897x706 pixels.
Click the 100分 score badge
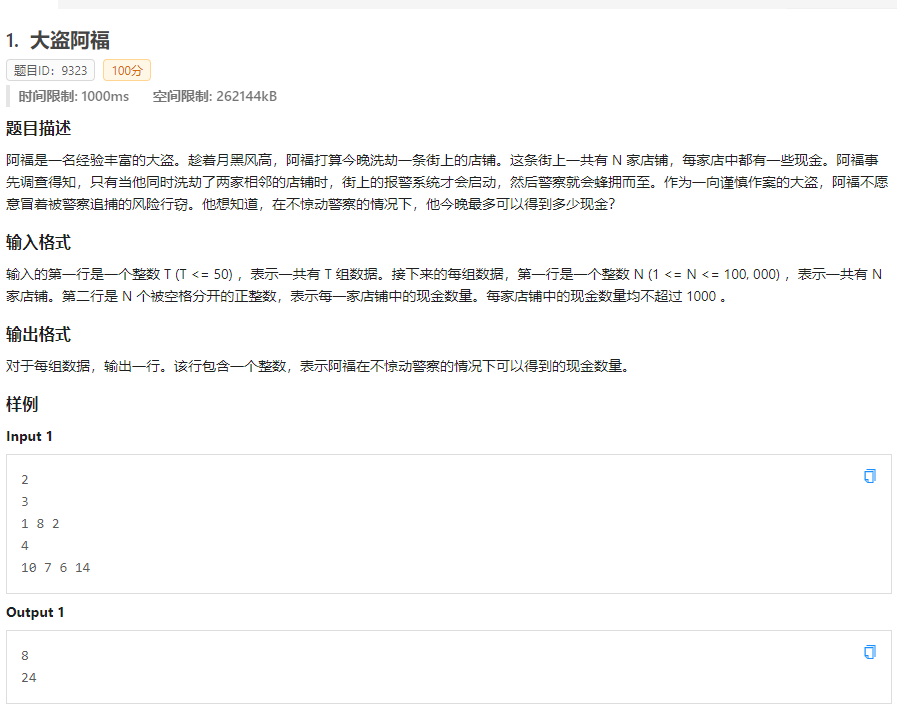127,71
